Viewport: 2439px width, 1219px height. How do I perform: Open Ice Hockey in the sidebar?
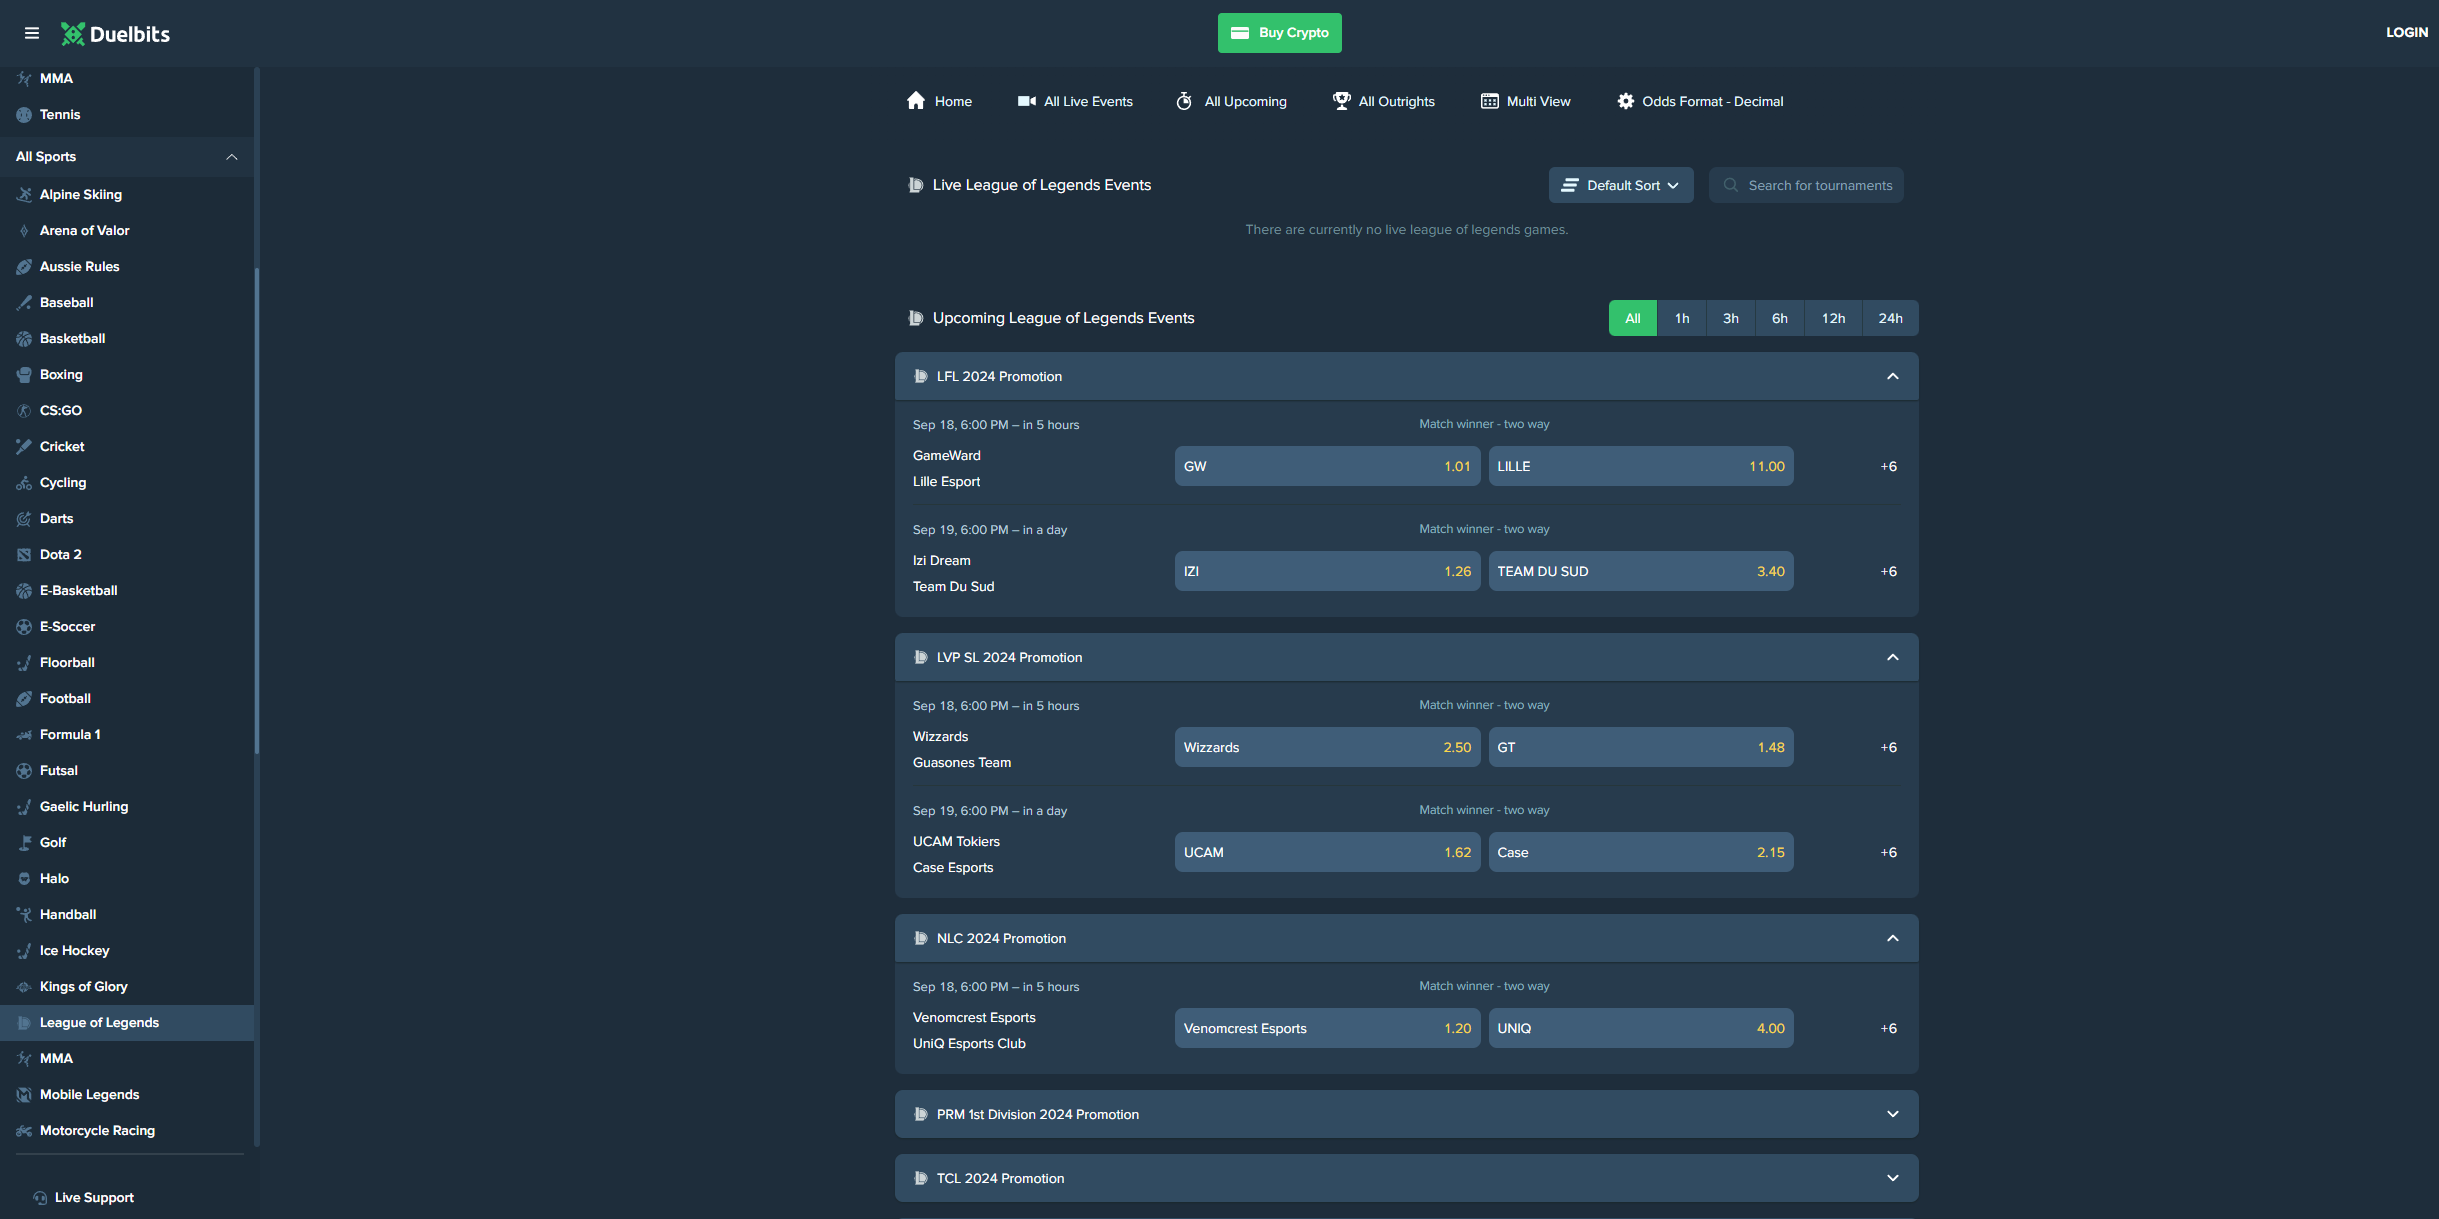(x=127, y=951)
